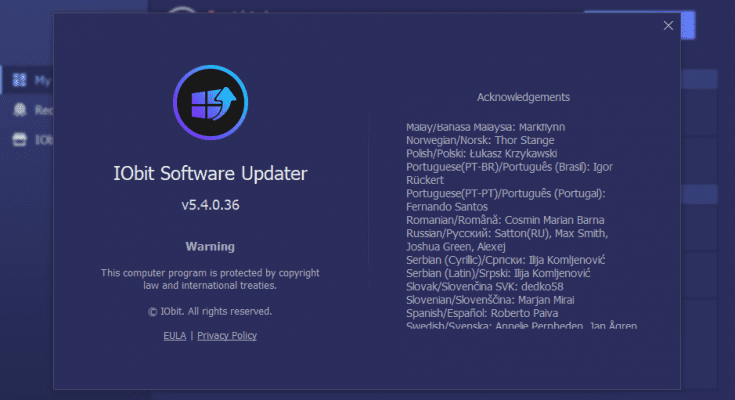
Task: Select the Slovak/Slovenčina translator entry
Action: click(480, 285)
